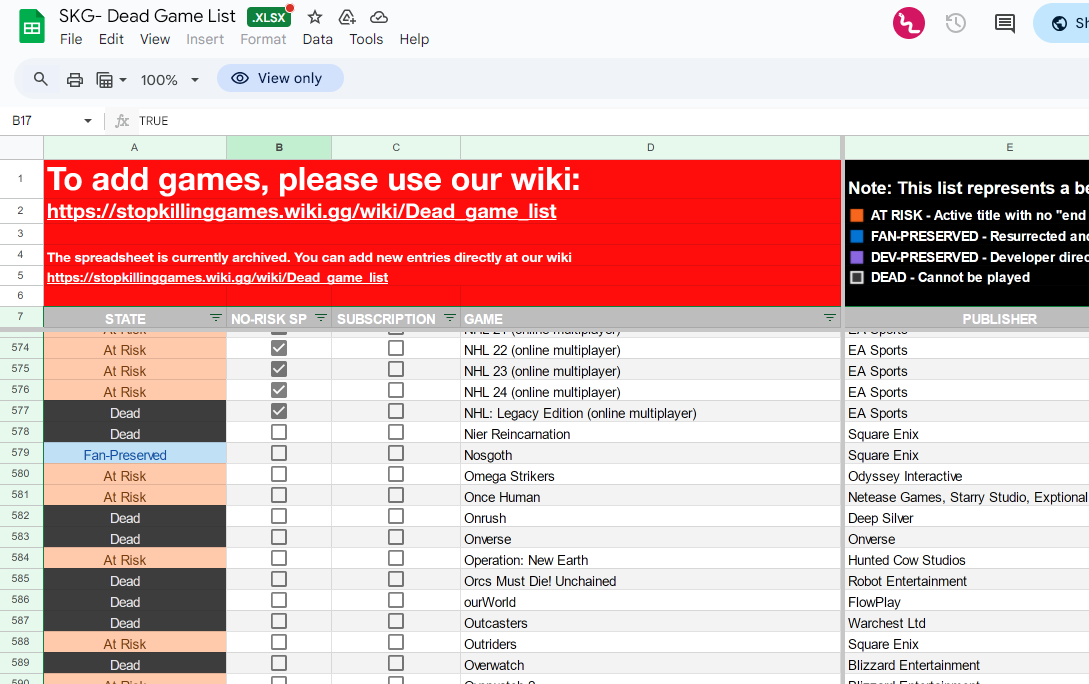Viewport: 1089px width, 684px height.
Task: Select the ourWorld game cell
Action: [651, 601]
